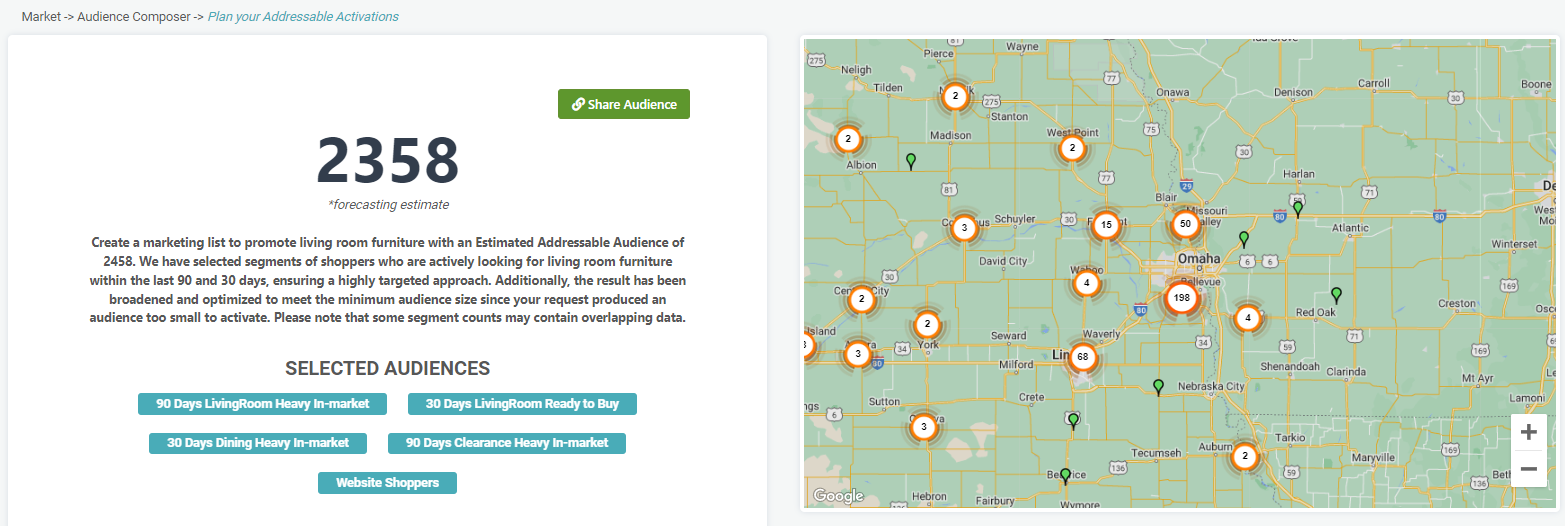This screenshot has width=1565, height=526.
Task: Click the Google logo on the map
Action: point(837,496)
